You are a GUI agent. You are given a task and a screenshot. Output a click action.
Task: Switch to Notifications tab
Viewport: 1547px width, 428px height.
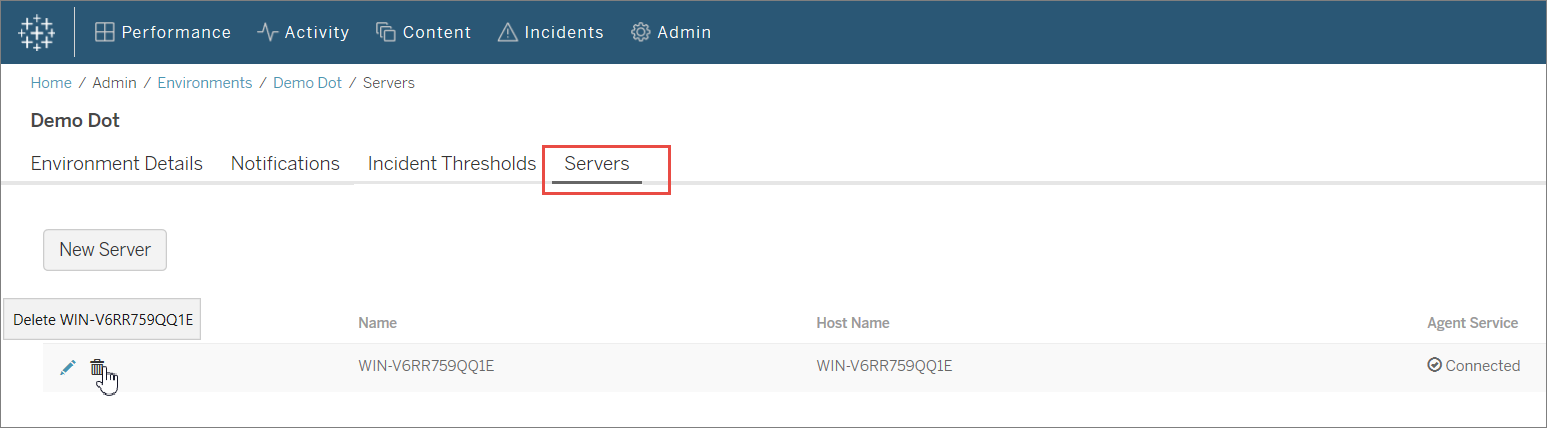point(285,163)
